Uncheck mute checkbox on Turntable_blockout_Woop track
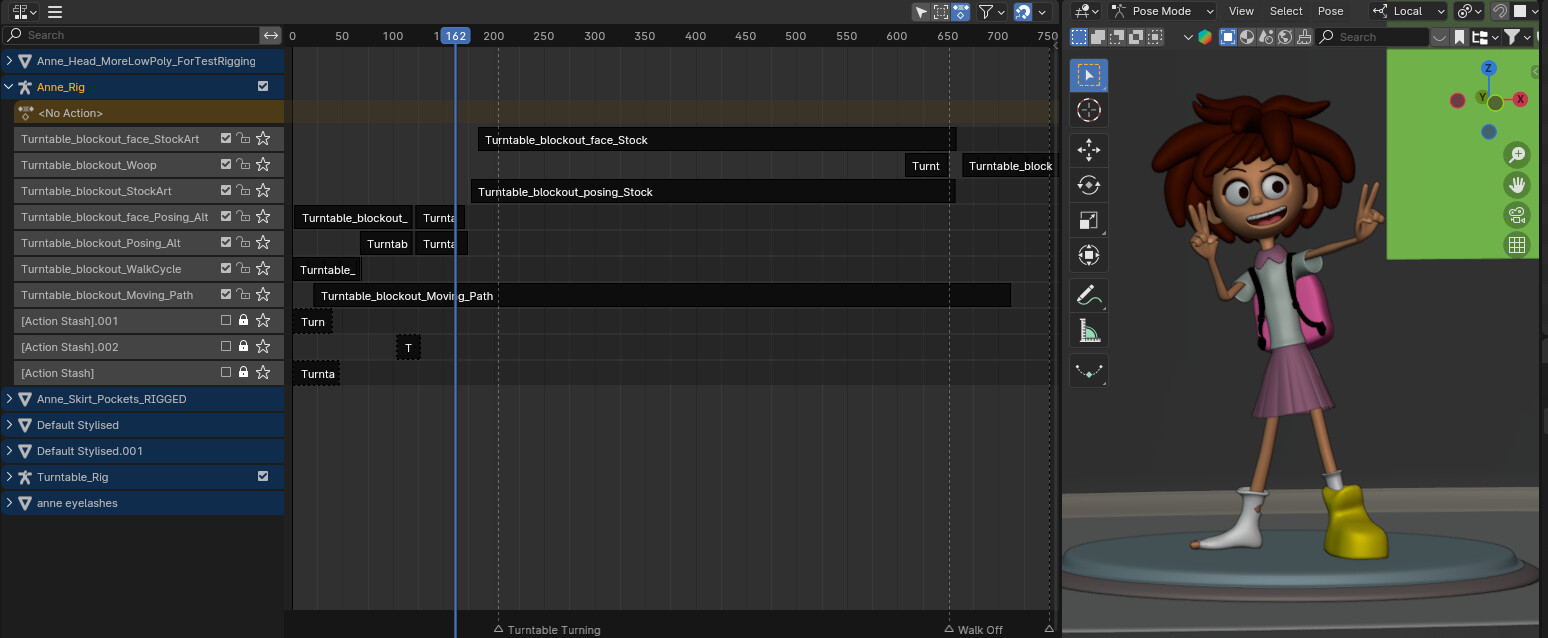Image resolution: width=1548 pixels, height=638 pixels. click(x=226, y=164)
